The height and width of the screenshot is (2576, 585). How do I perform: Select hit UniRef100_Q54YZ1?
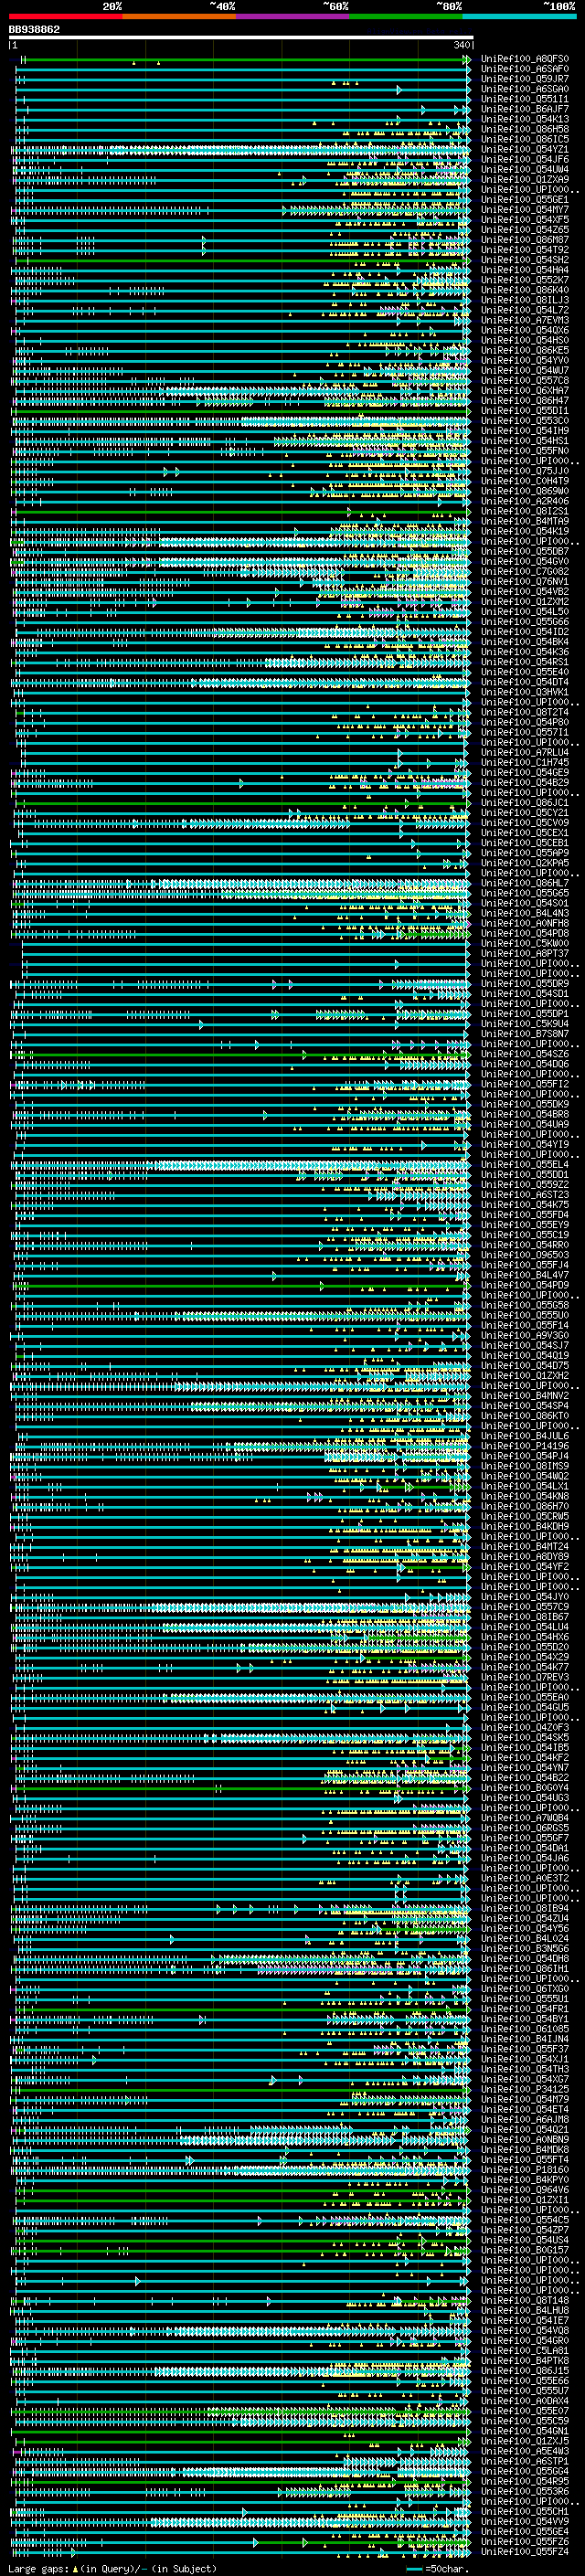click(x=525, y=149)
